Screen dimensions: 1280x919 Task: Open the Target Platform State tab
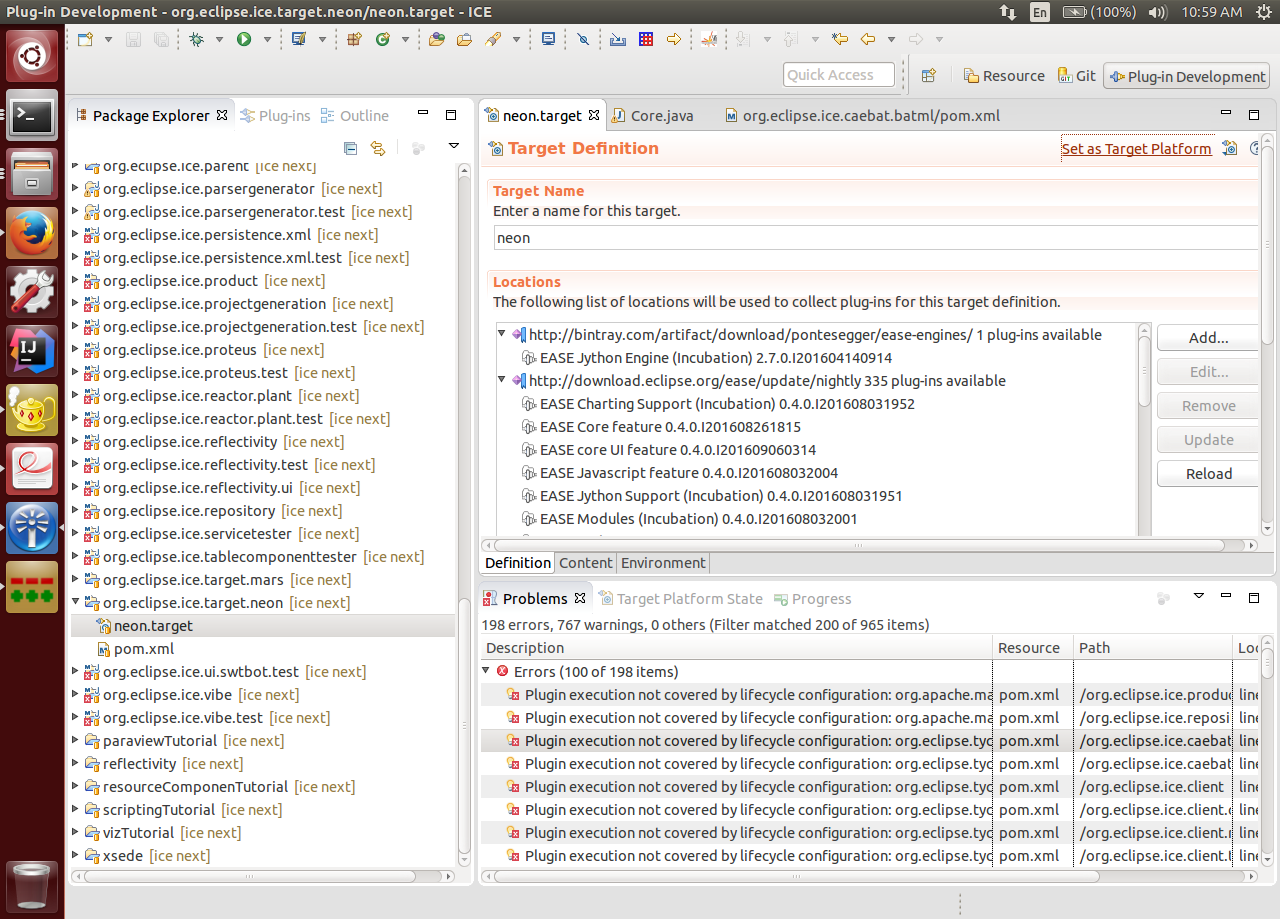pos(681,599)
